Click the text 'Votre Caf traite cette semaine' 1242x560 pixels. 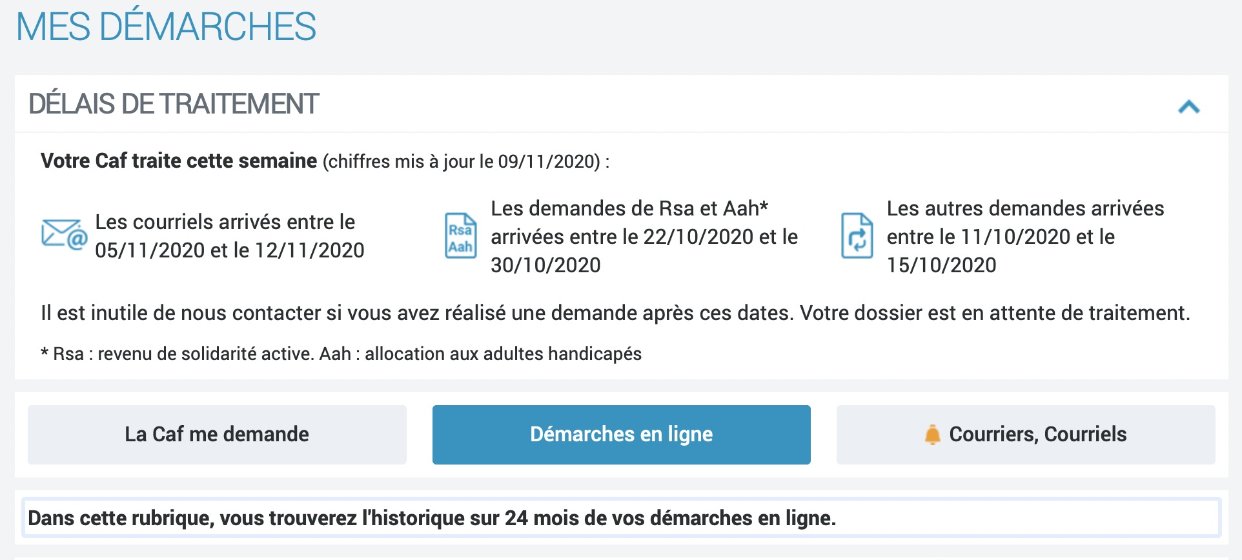click(x=179, y=161)
